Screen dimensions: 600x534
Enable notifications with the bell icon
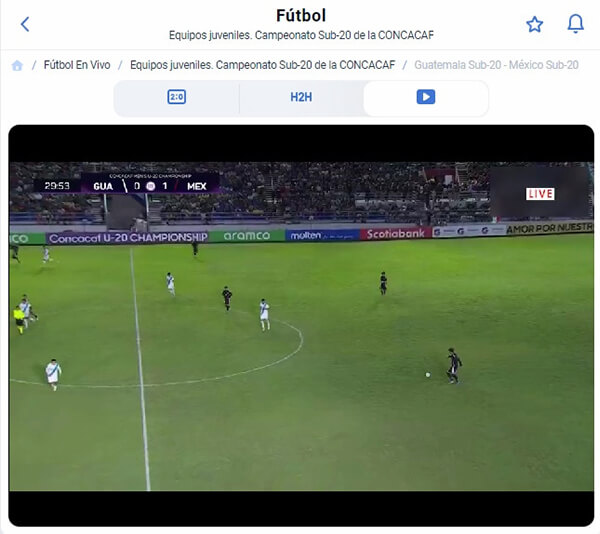tap(575, 24)
